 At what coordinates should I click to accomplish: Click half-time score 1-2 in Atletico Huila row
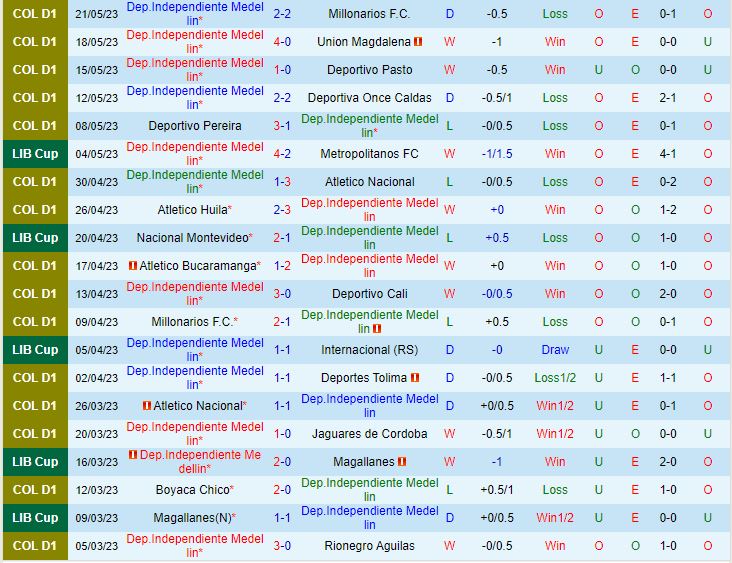pyautogui.click(x=668, y=210)
